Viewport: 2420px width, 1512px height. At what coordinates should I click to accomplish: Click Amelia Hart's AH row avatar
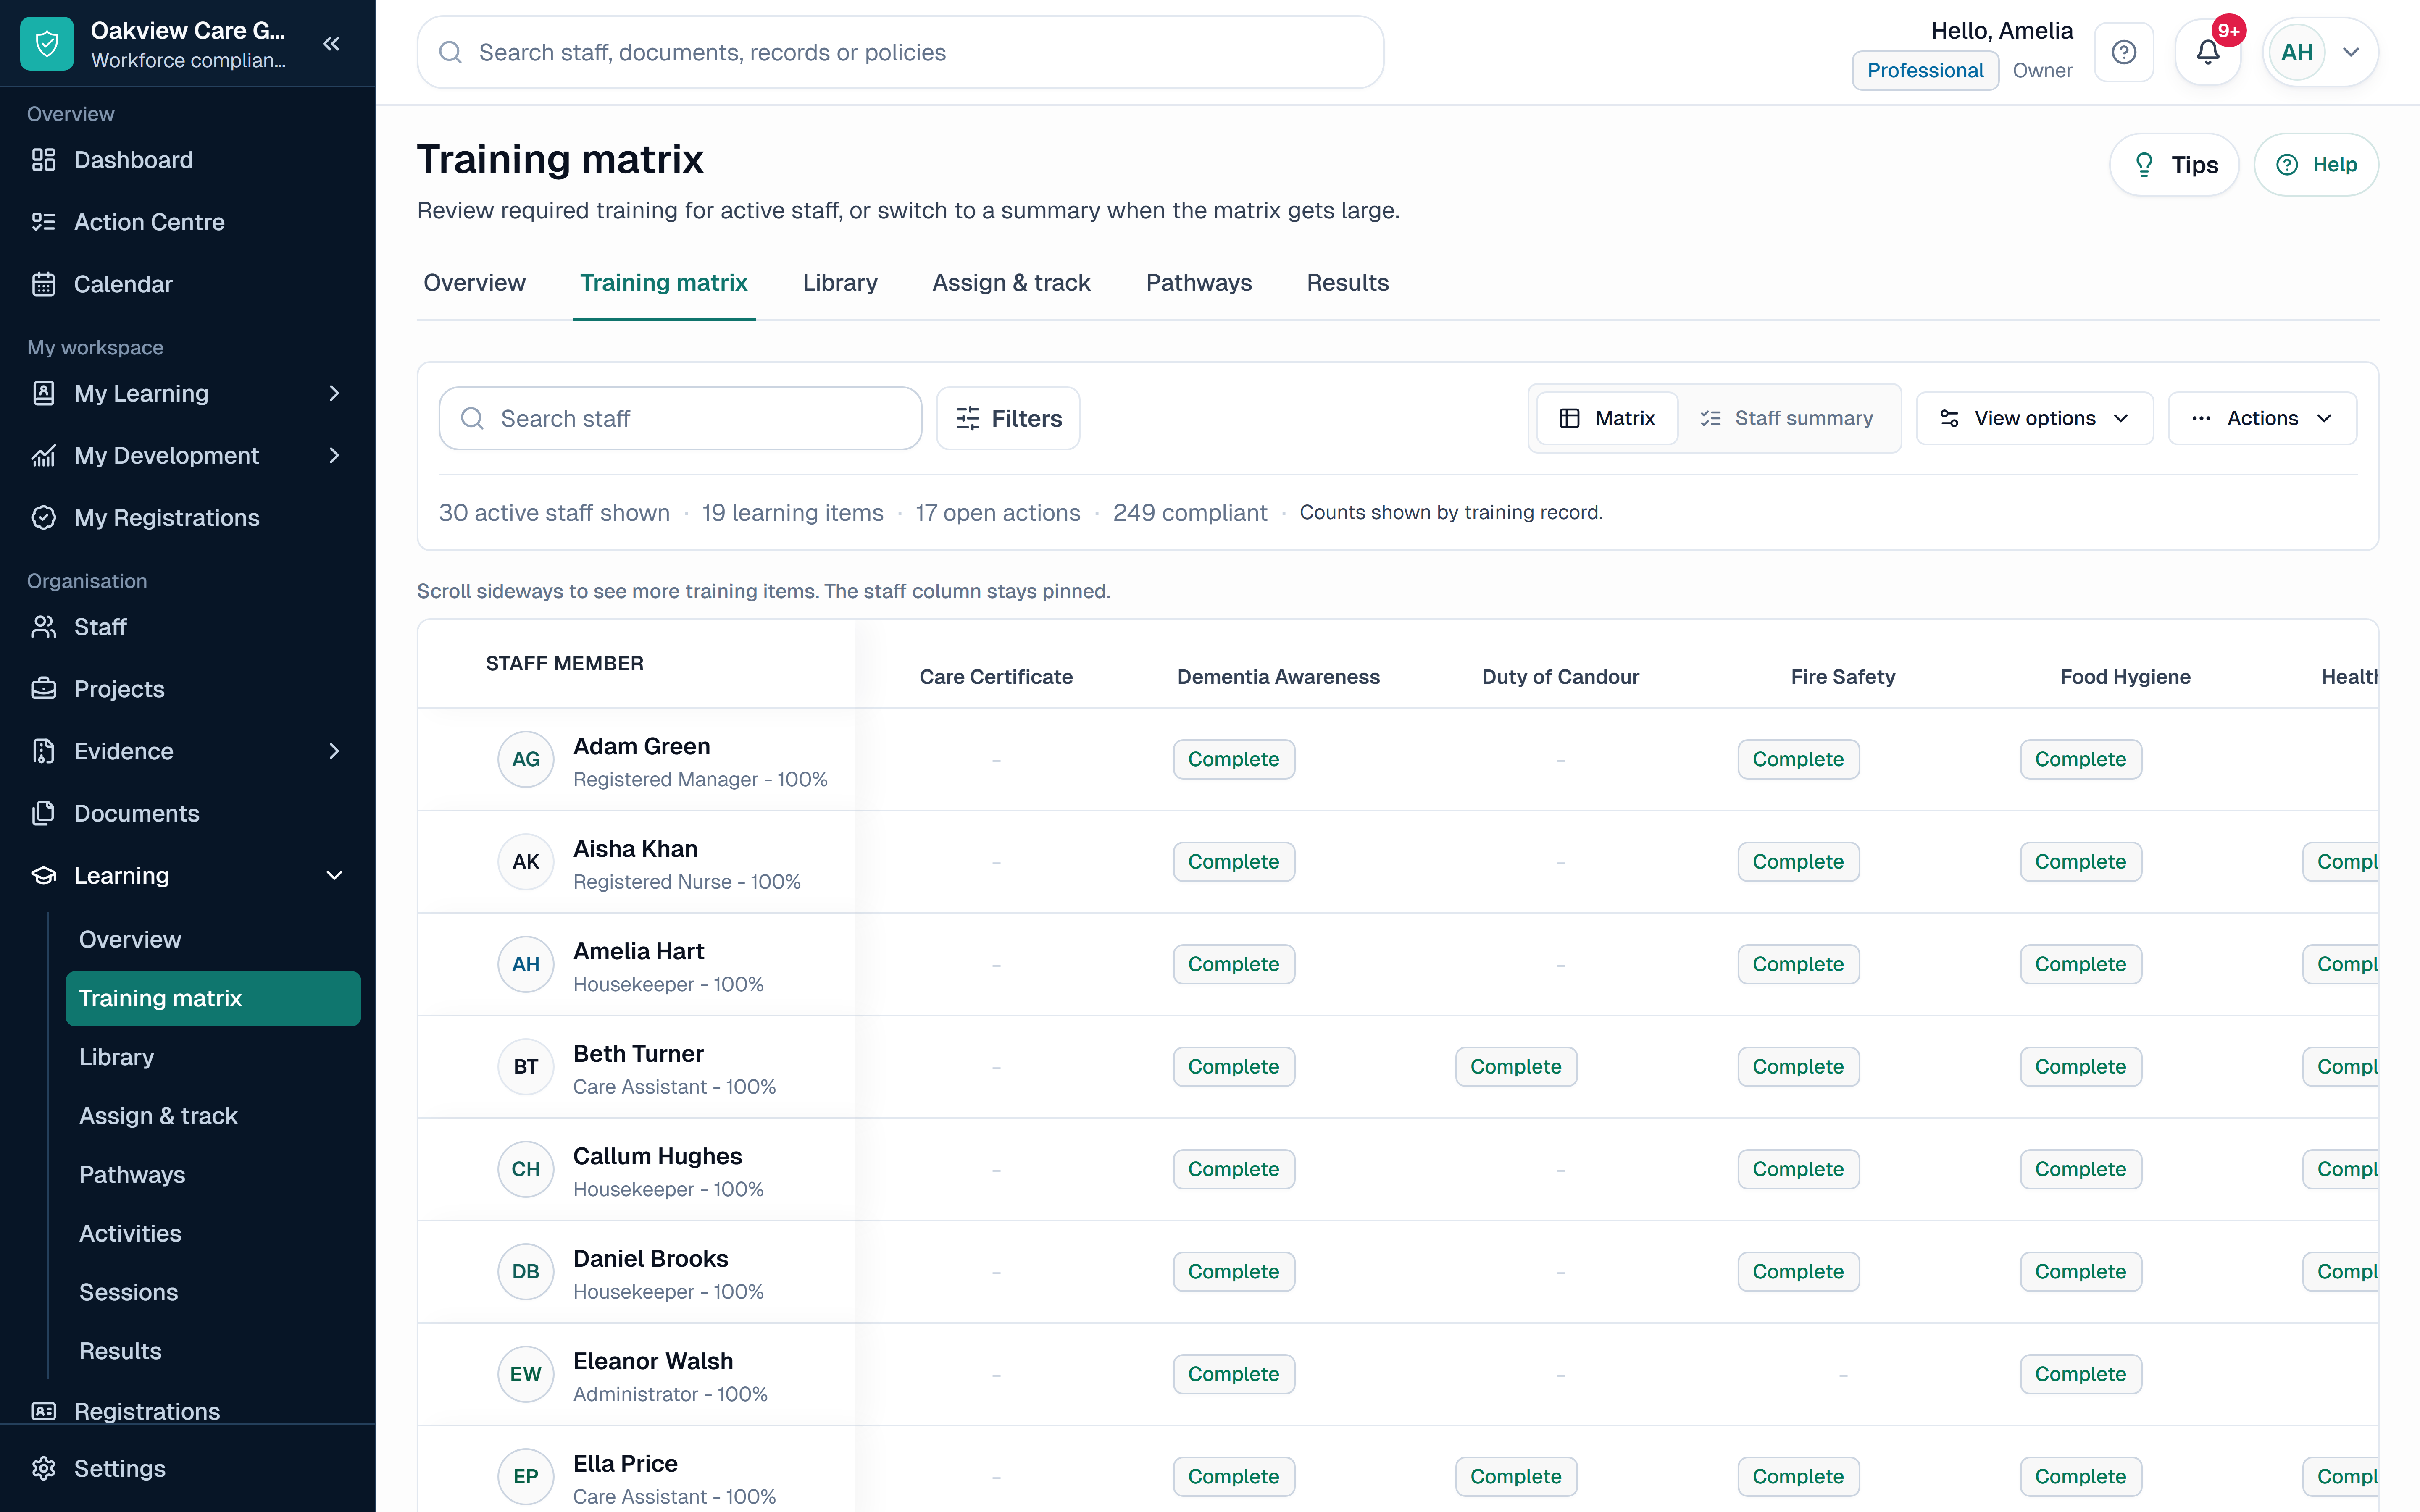(x=526, y=964)
